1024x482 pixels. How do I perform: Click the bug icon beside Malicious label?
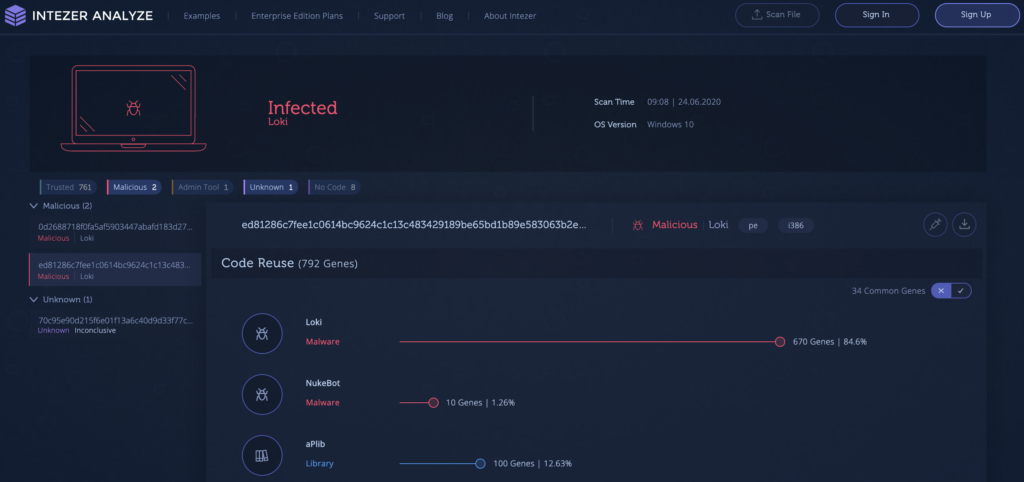pyautogui.click(x=638, y=225)
